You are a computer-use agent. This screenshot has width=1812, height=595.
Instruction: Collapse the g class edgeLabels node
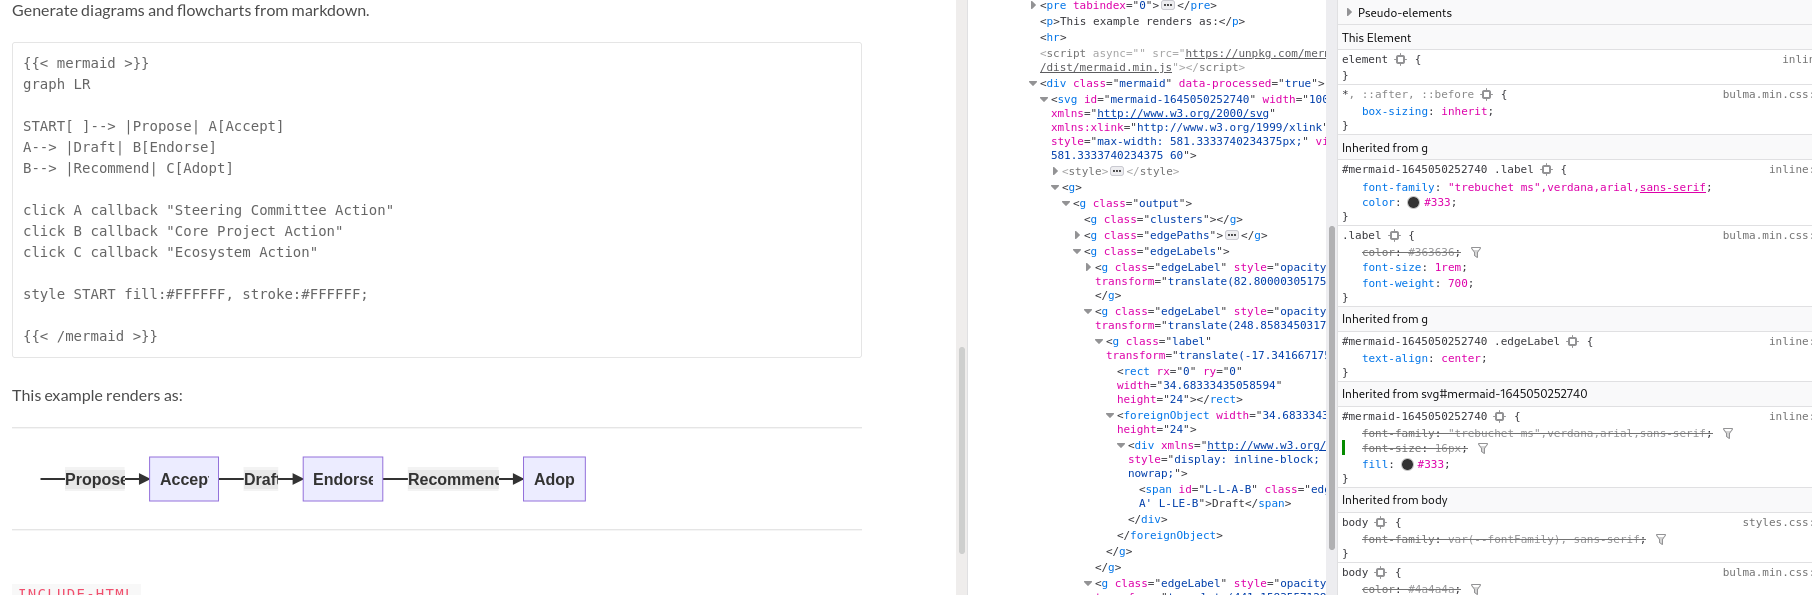pos(1077,252)
